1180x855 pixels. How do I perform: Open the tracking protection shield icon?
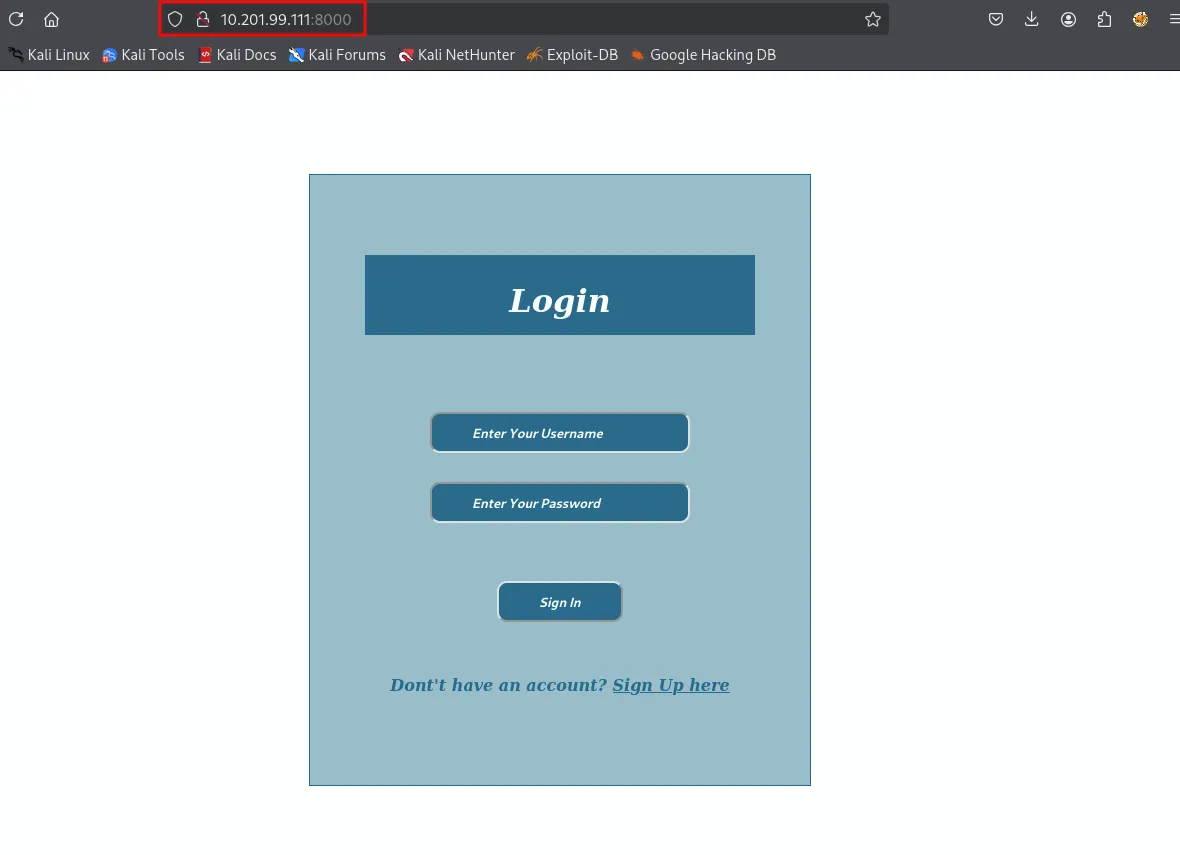coord(175,20)
